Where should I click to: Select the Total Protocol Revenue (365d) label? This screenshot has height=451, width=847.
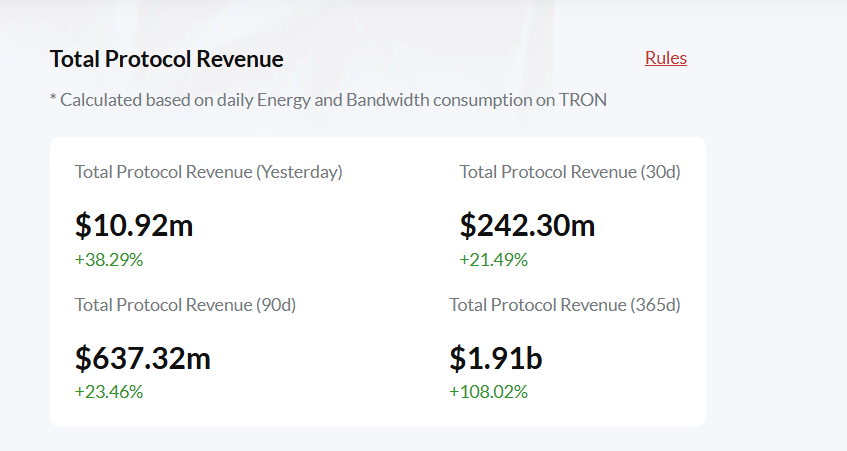tap(564, 304)
